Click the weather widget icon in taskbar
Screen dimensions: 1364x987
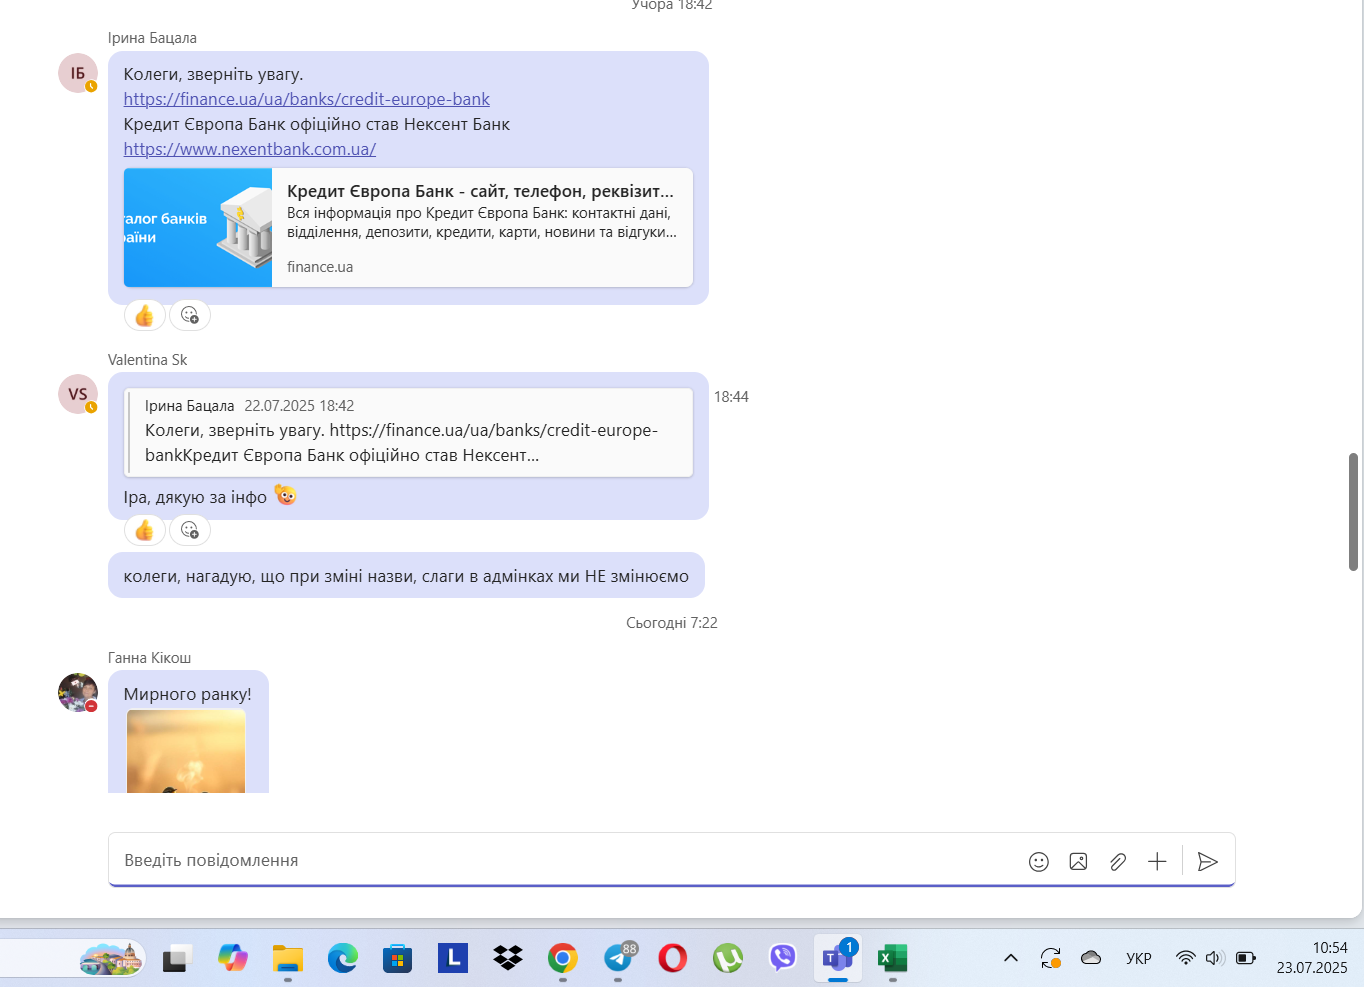pos(111,959)
